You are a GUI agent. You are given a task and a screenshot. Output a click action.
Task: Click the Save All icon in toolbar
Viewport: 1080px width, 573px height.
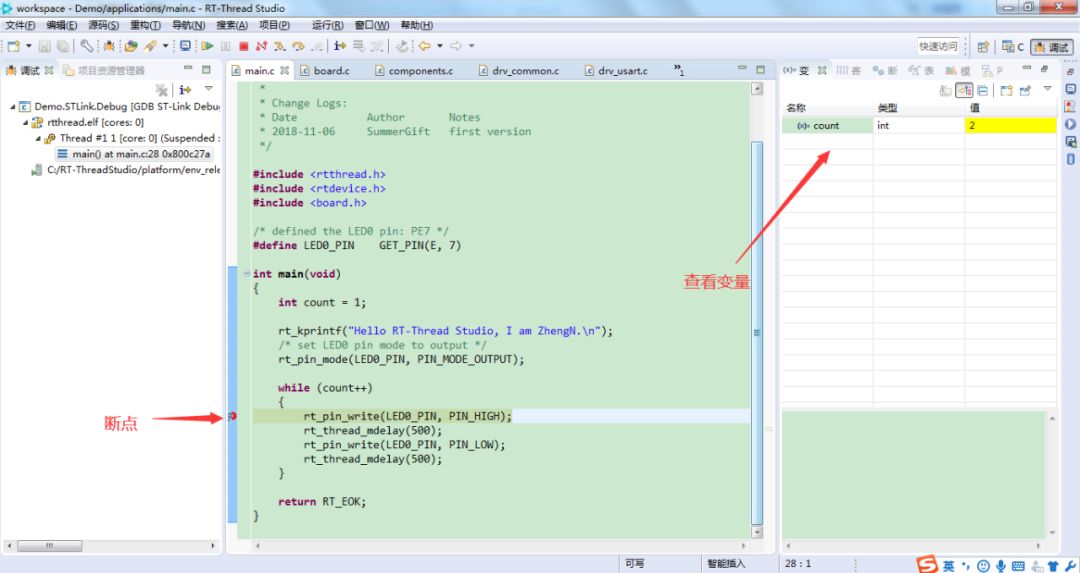(x=63, y=46)
